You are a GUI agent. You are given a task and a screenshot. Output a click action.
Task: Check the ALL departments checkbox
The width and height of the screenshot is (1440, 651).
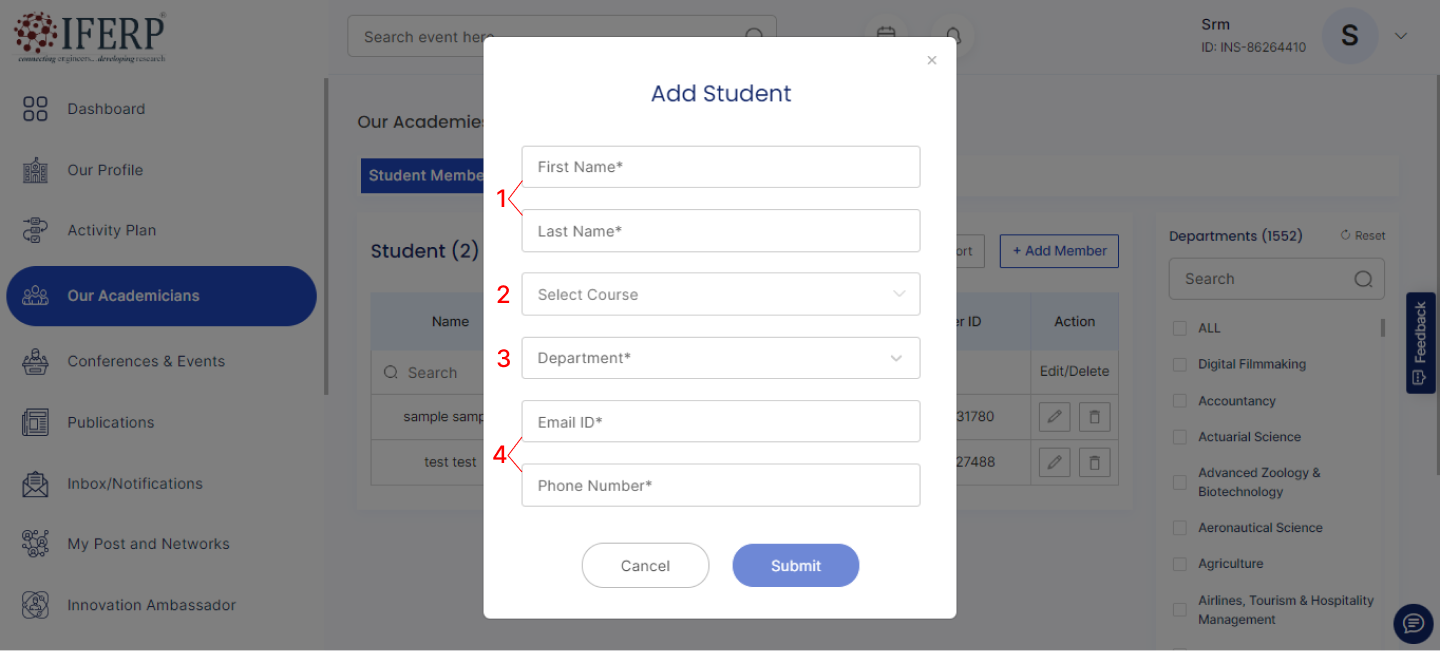tap(1180, 328)
